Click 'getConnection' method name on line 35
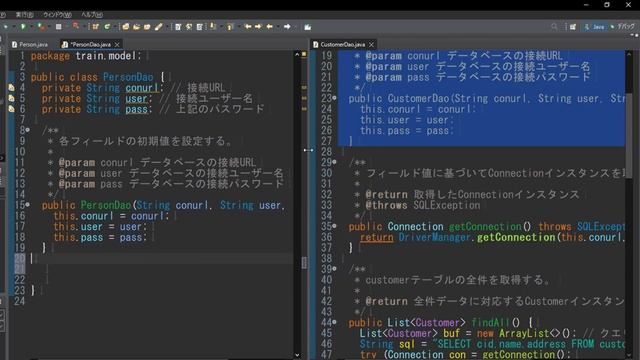The height and width of the screenshot is (360, 640). [485, 226]
